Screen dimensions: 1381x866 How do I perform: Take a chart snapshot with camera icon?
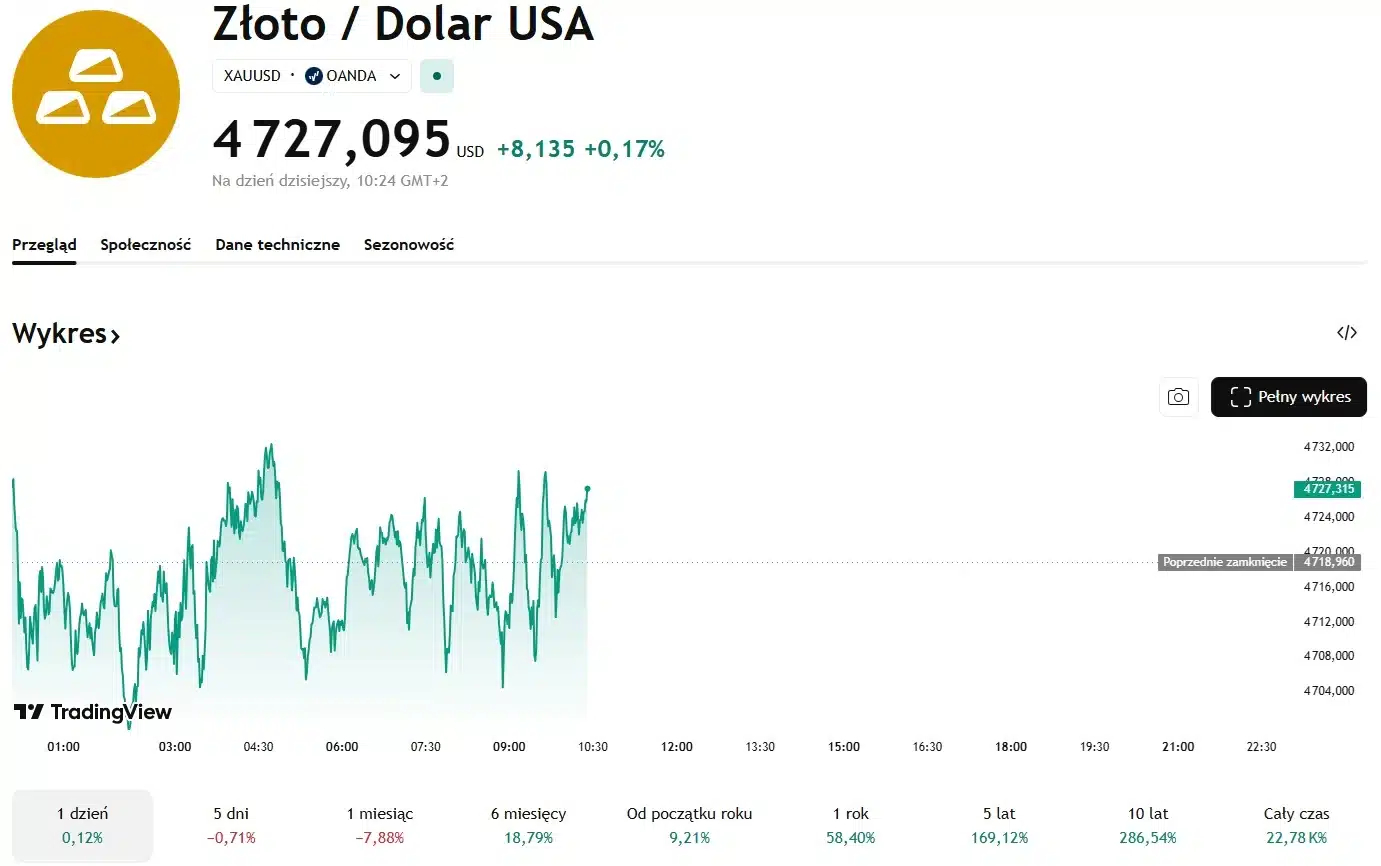[1179, 397]
